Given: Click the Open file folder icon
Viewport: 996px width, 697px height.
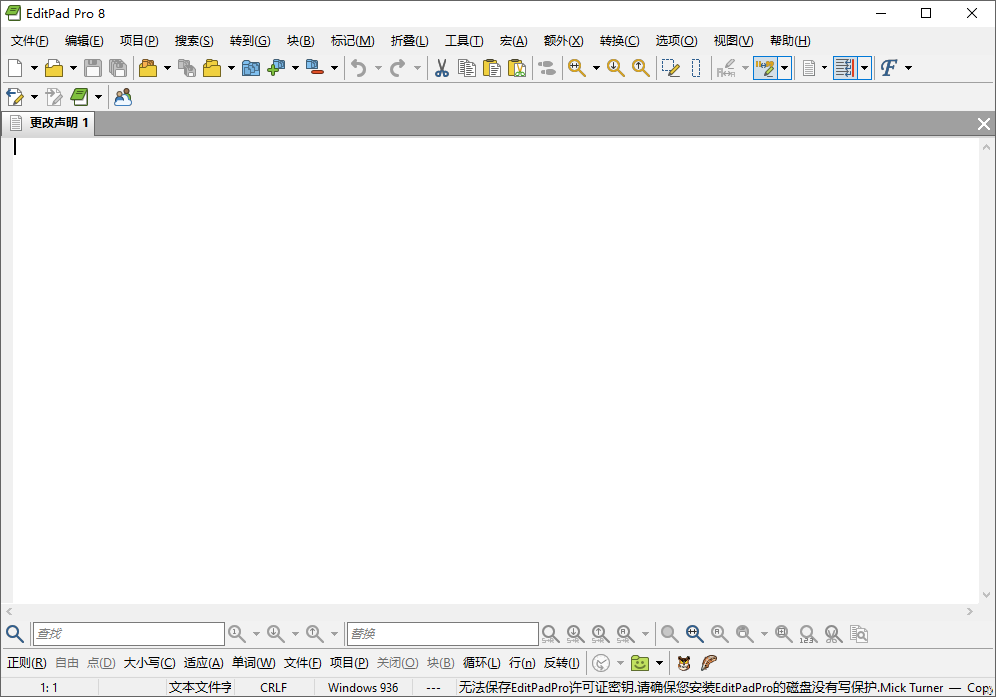Looking at the screenshot, I should [54, 68].
